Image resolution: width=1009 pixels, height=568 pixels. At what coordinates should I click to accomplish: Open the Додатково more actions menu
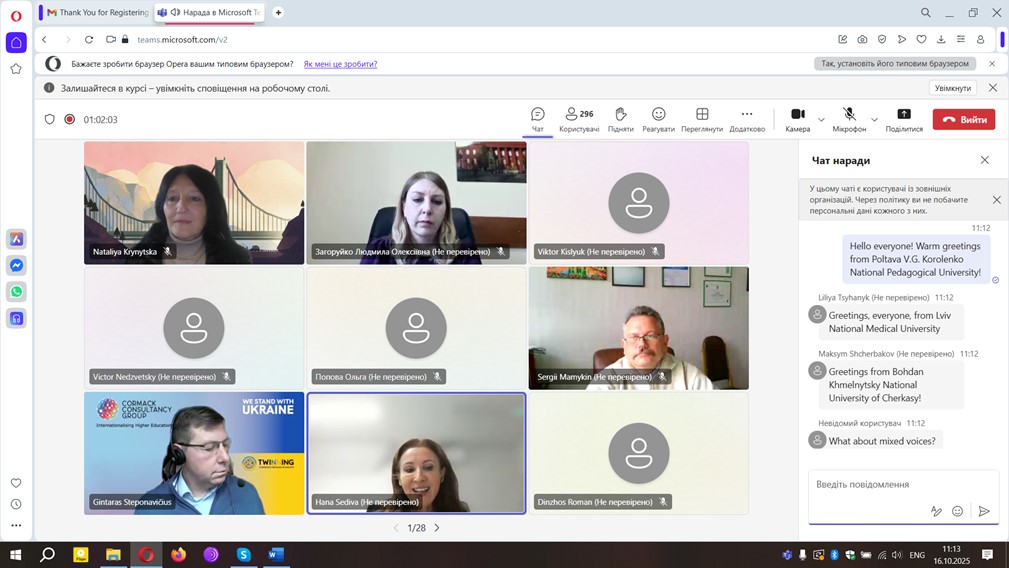pos(747,119)
